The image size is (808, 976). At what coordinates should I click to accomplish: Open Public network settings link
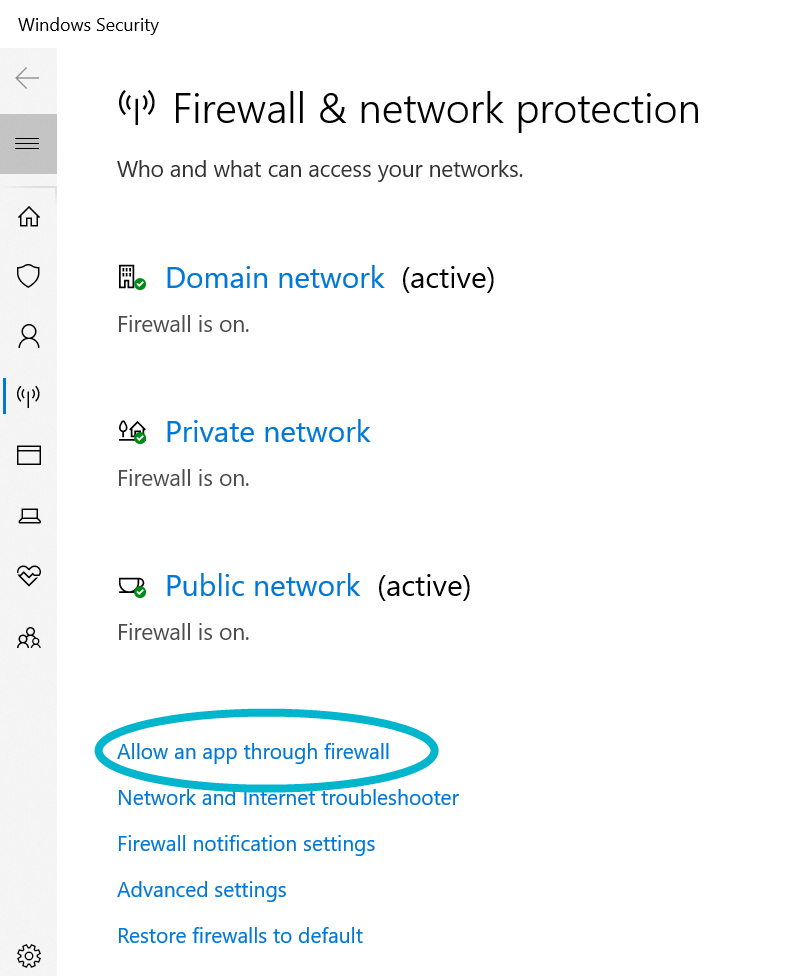263,586
